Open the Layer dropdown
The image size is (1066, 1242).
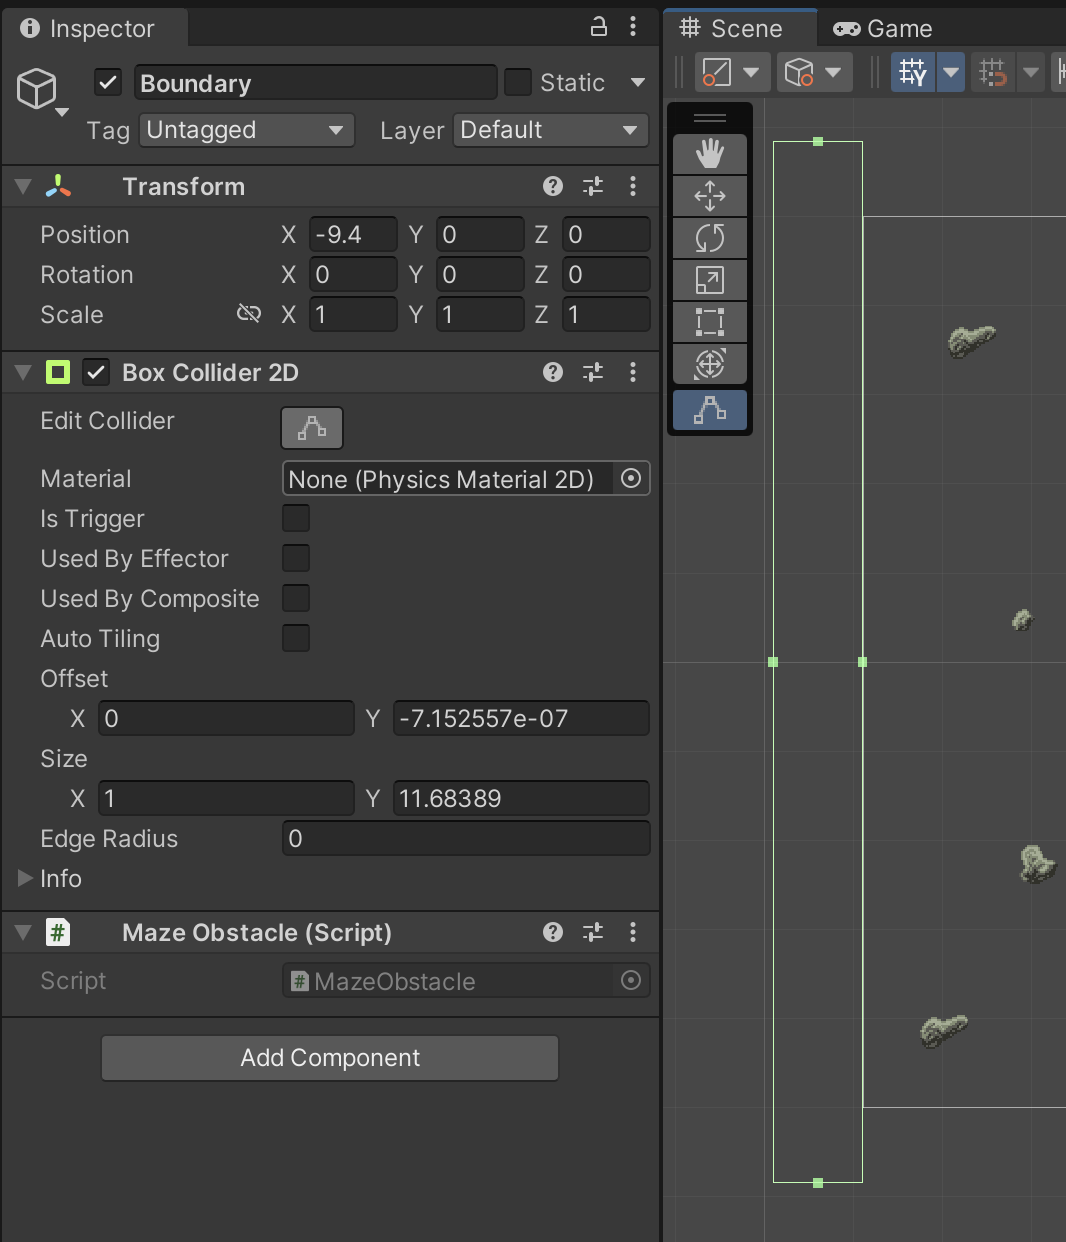coord(550,130)
